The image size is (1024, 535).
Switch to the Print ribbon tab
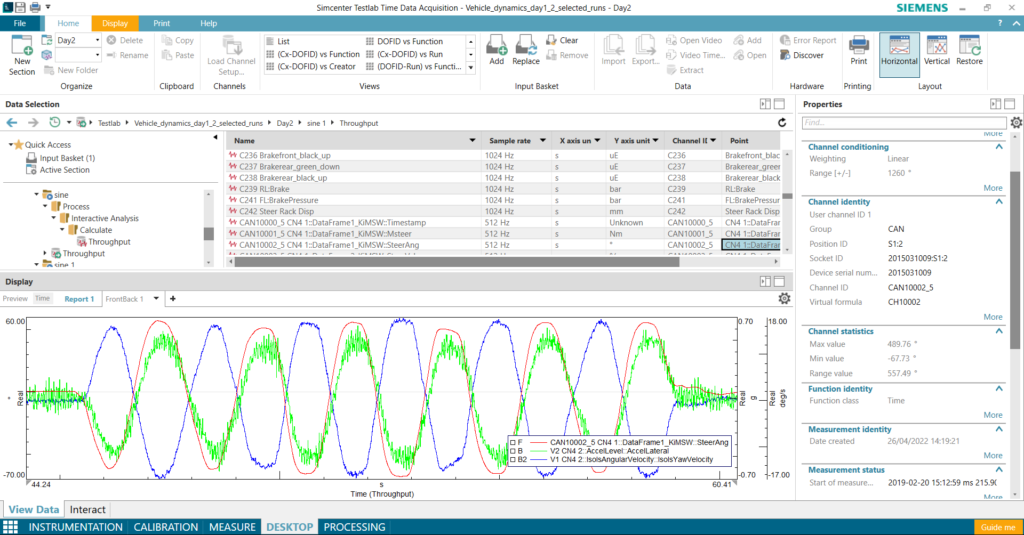click(161, 24)
